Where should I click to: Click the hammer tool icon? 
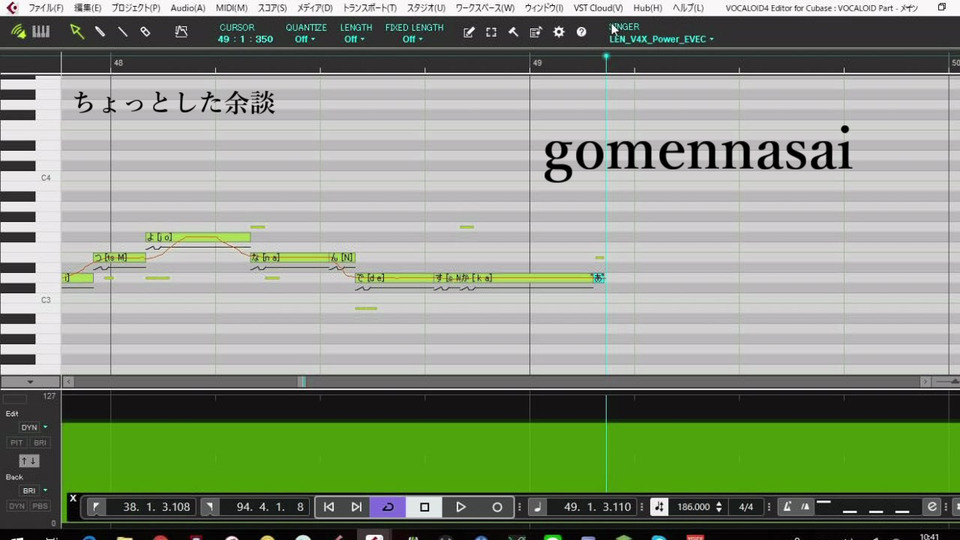(x=513, y=32)
